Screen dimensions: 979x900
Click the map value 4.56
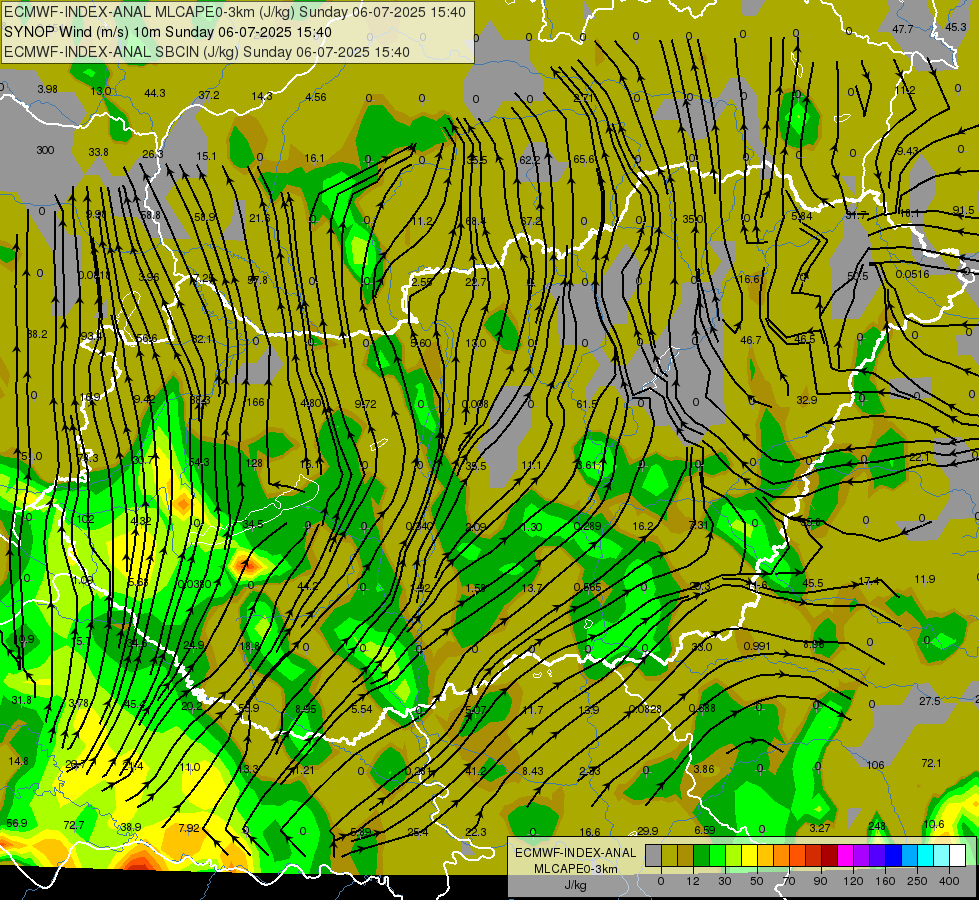point(316,97)
